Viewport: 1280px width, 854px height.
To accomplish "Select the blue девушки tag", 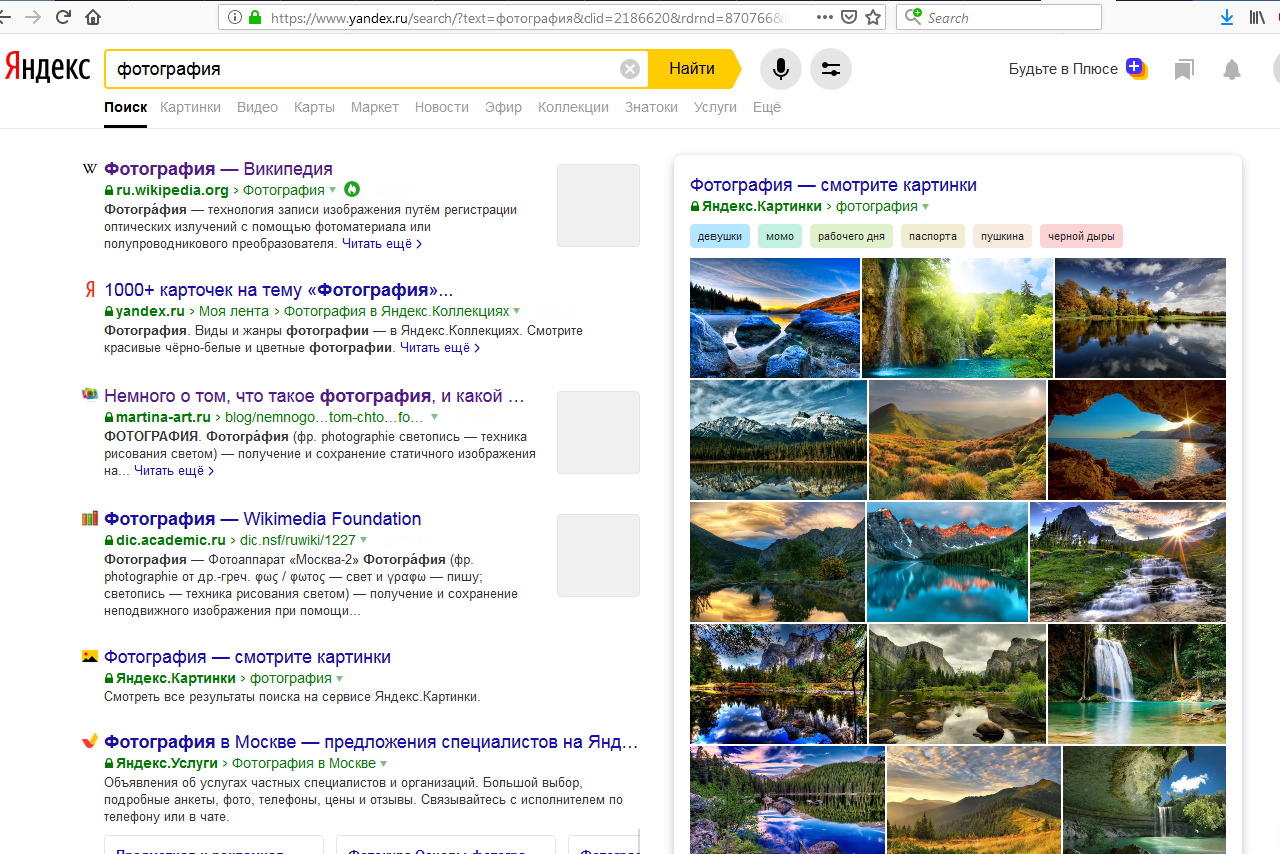I will point(719,236).
